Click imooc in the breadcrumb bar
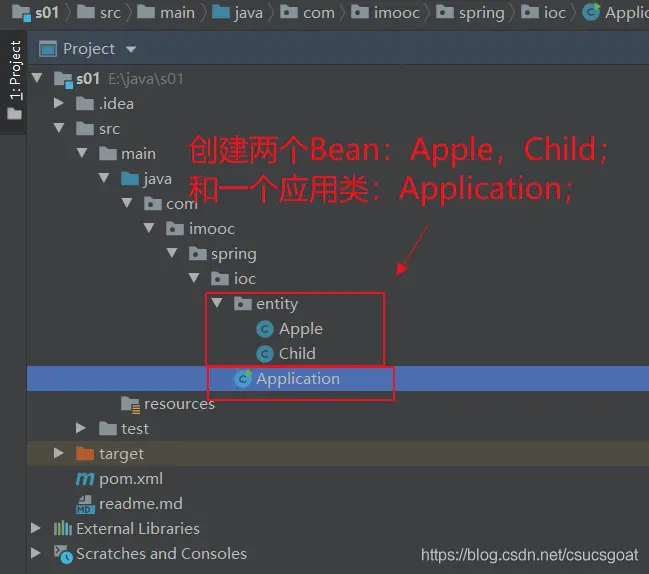 tap(397, 13)
